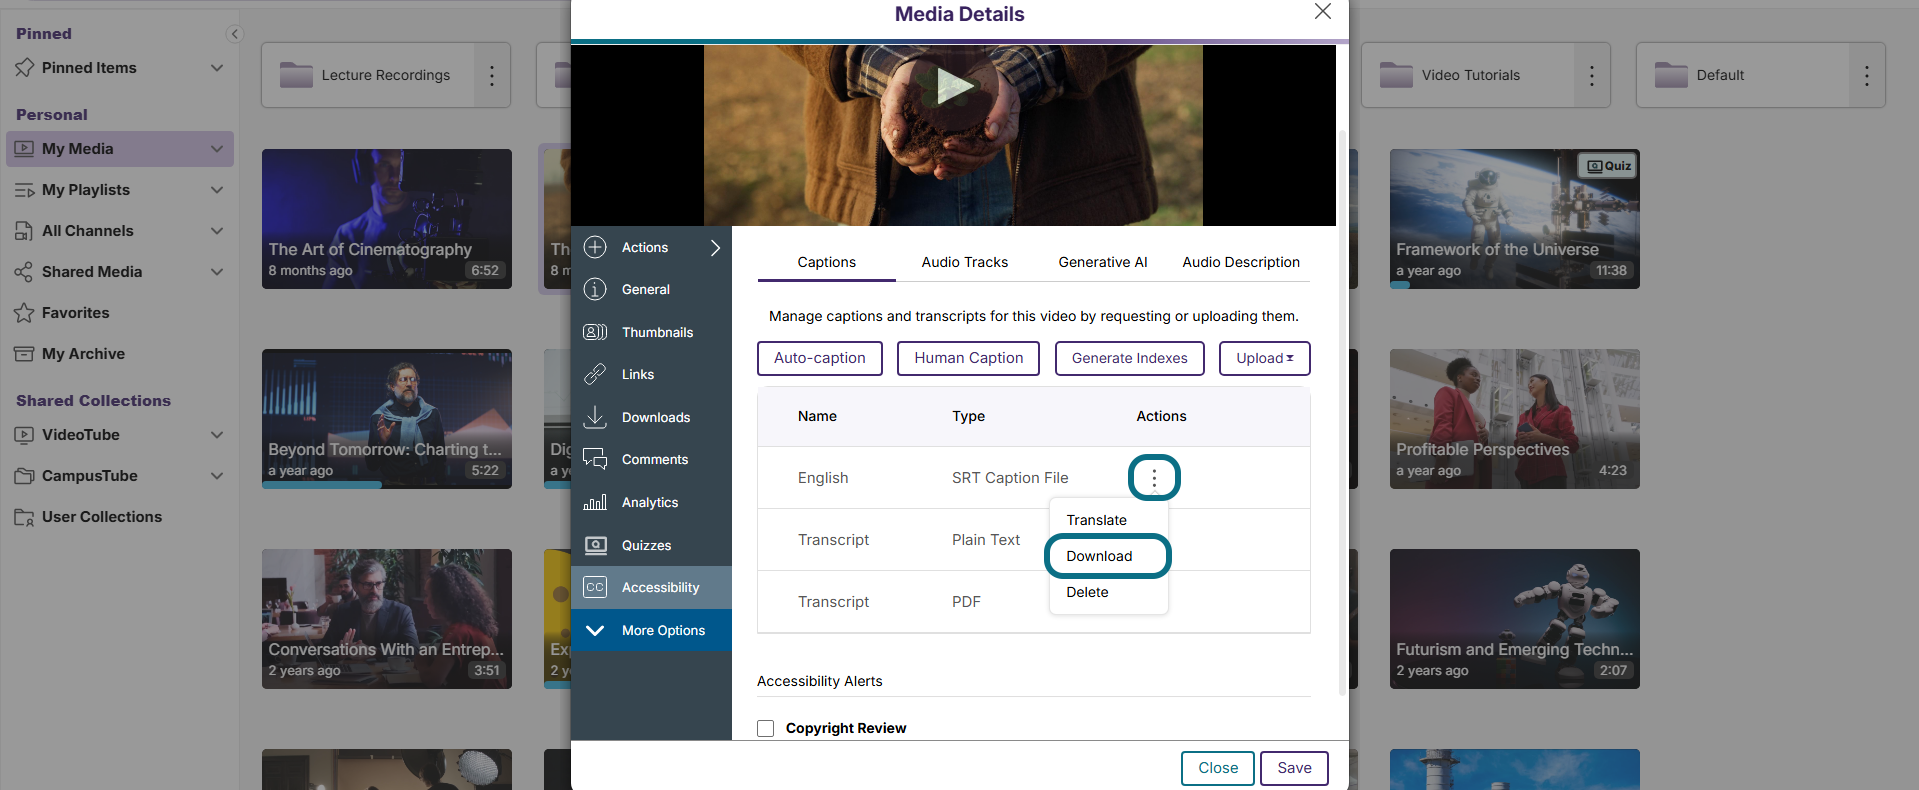Open three-dot menu for English caption
Viewport: 1919px width, 790px height.
(x=1154, y=478)
